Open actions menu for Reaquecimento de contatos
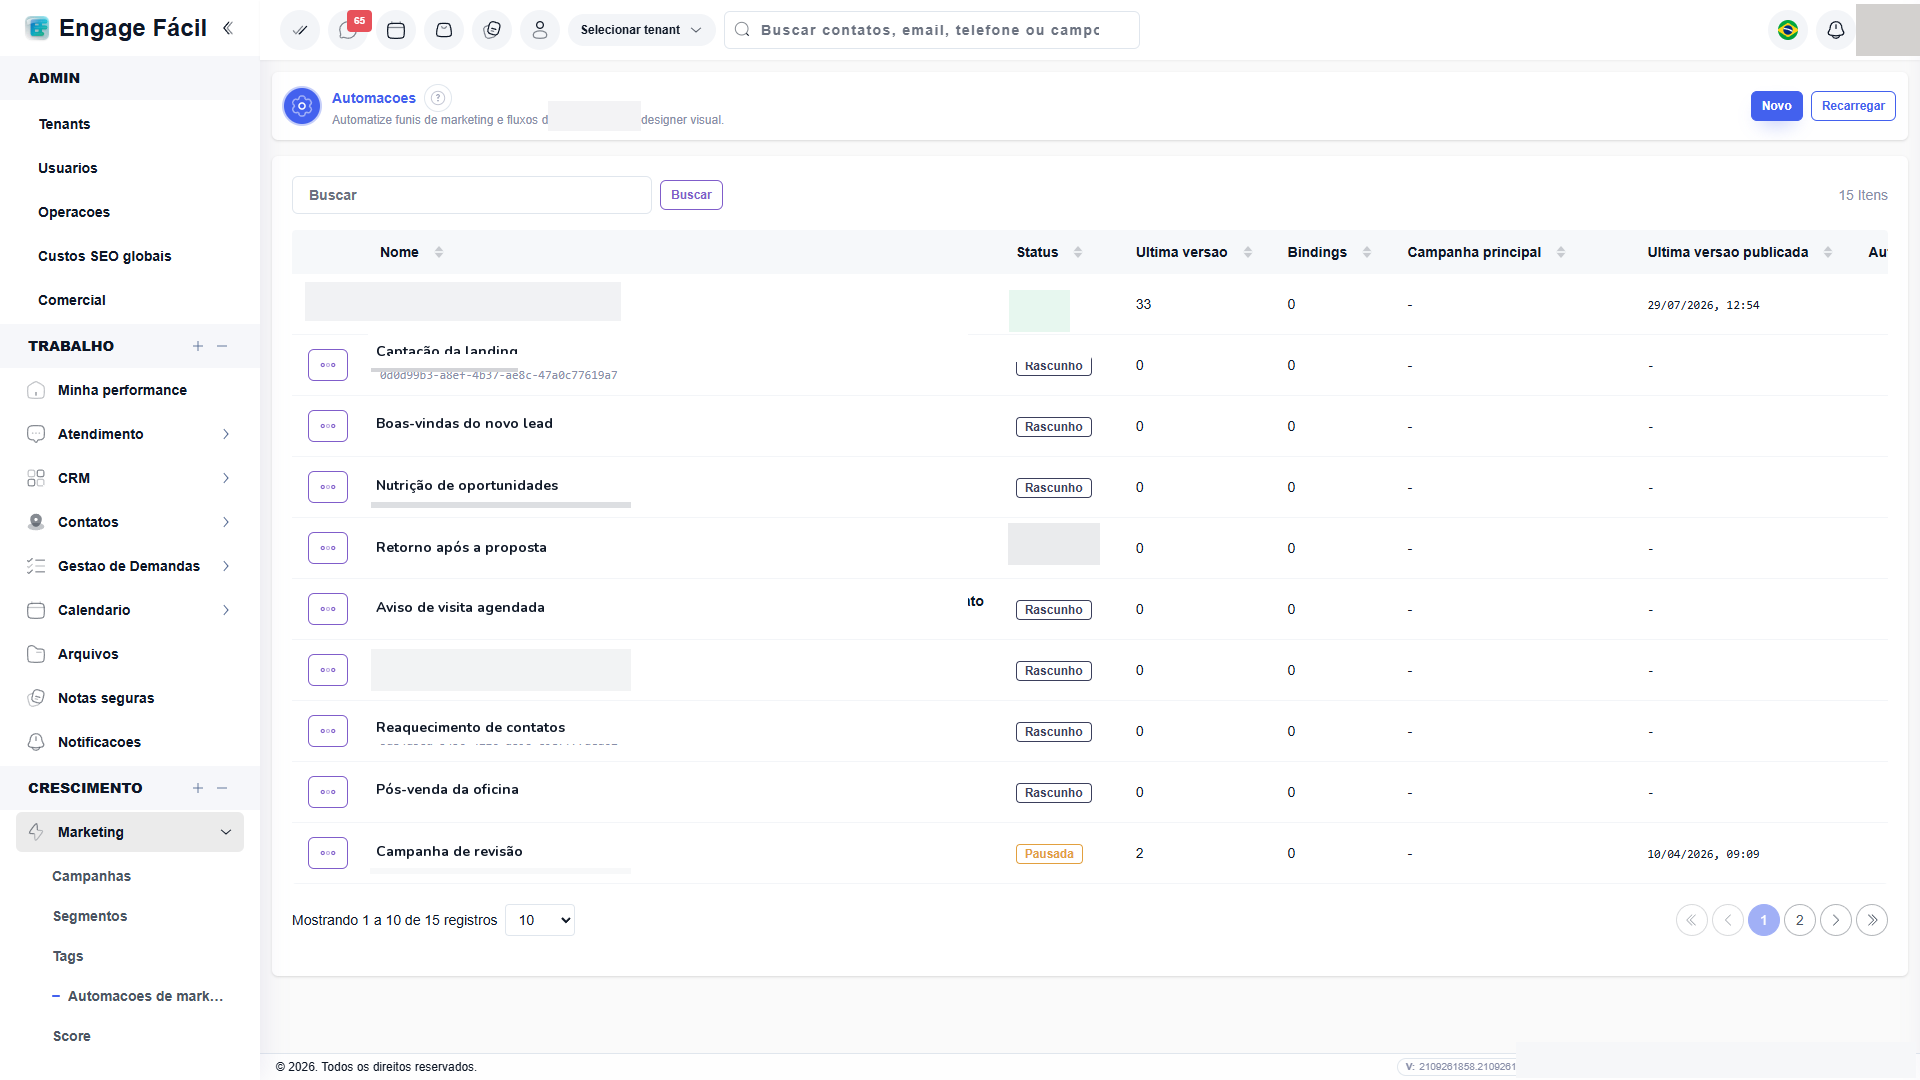Viewport: 1920px width, 1080px height. point(328,731)
